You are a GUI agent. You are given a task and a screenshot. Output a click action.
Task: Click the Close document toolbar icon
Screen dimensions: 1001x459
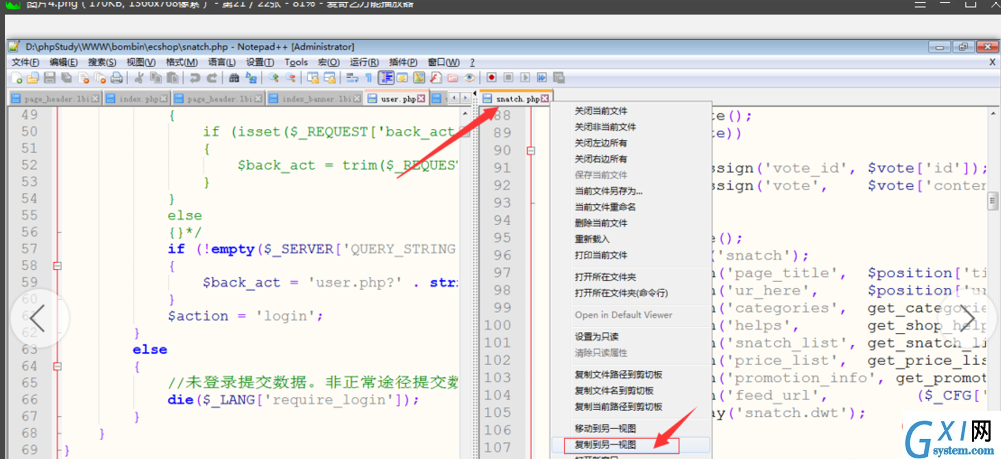click(84, 78)
